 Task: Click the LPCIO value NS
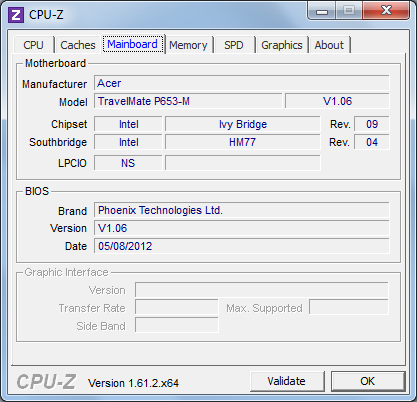128,163
